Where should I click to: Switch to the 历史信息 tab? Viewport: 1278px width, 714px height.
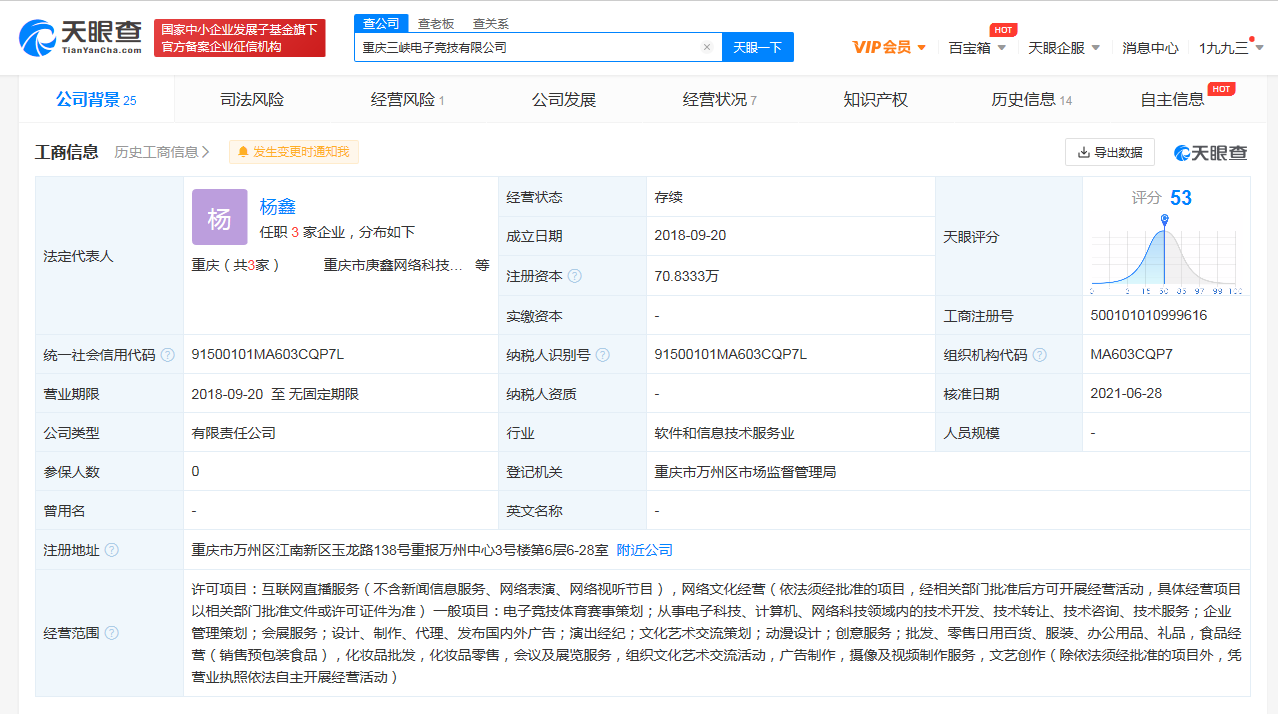[x=1031, y=99]
